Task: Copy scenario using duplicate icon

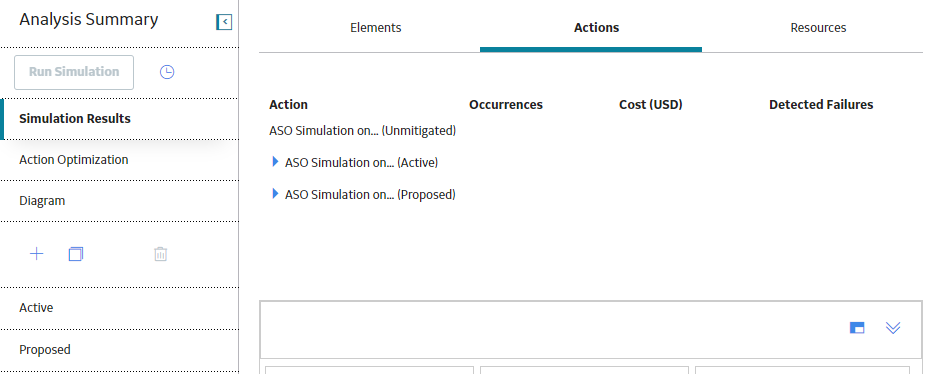Action: tap(76, 254)
